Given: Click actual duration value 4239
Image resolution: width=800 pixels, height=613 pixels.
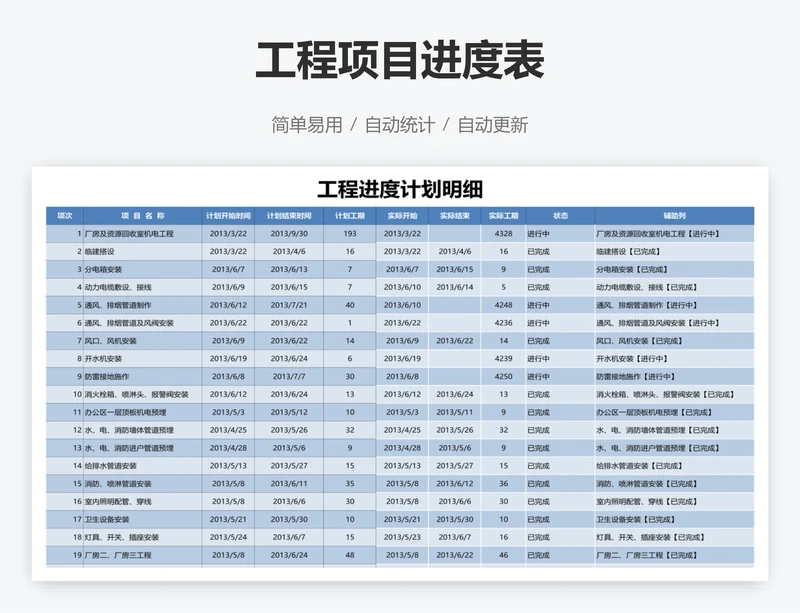Looking at the screenshot, I should pos(503,359).
